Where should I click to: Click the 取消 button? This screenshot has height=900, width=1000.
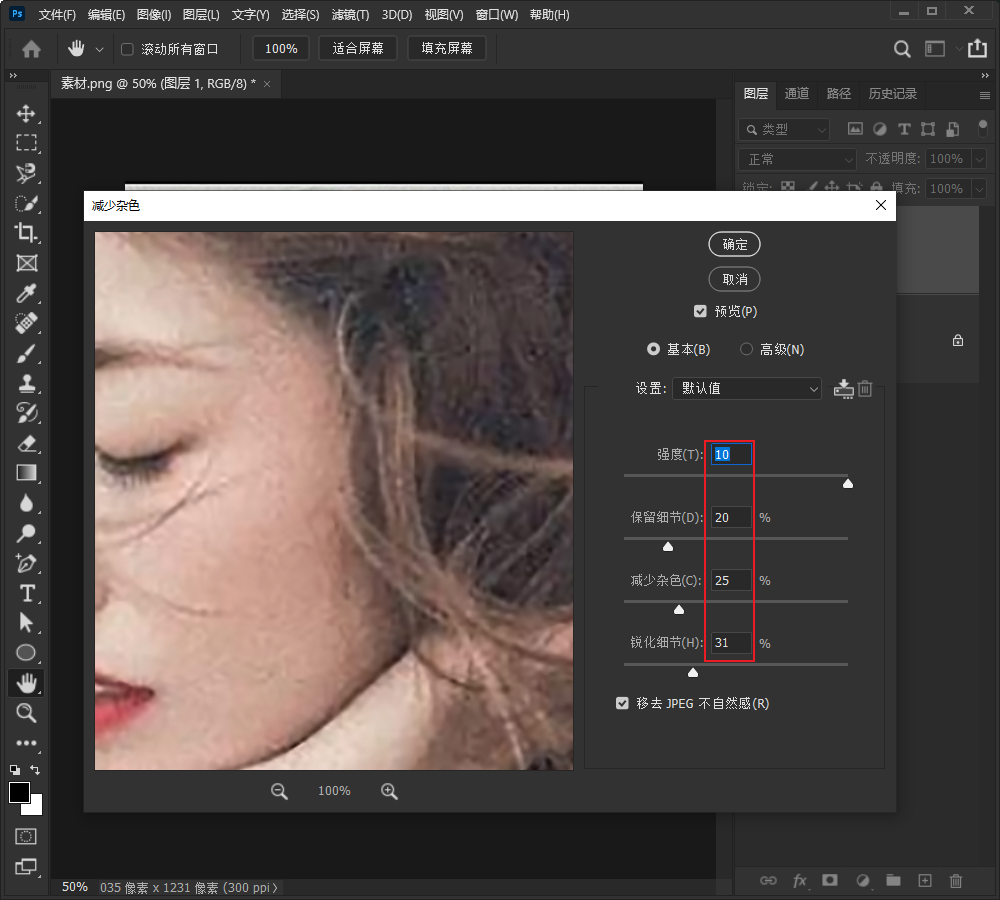(x=735, y=279)
